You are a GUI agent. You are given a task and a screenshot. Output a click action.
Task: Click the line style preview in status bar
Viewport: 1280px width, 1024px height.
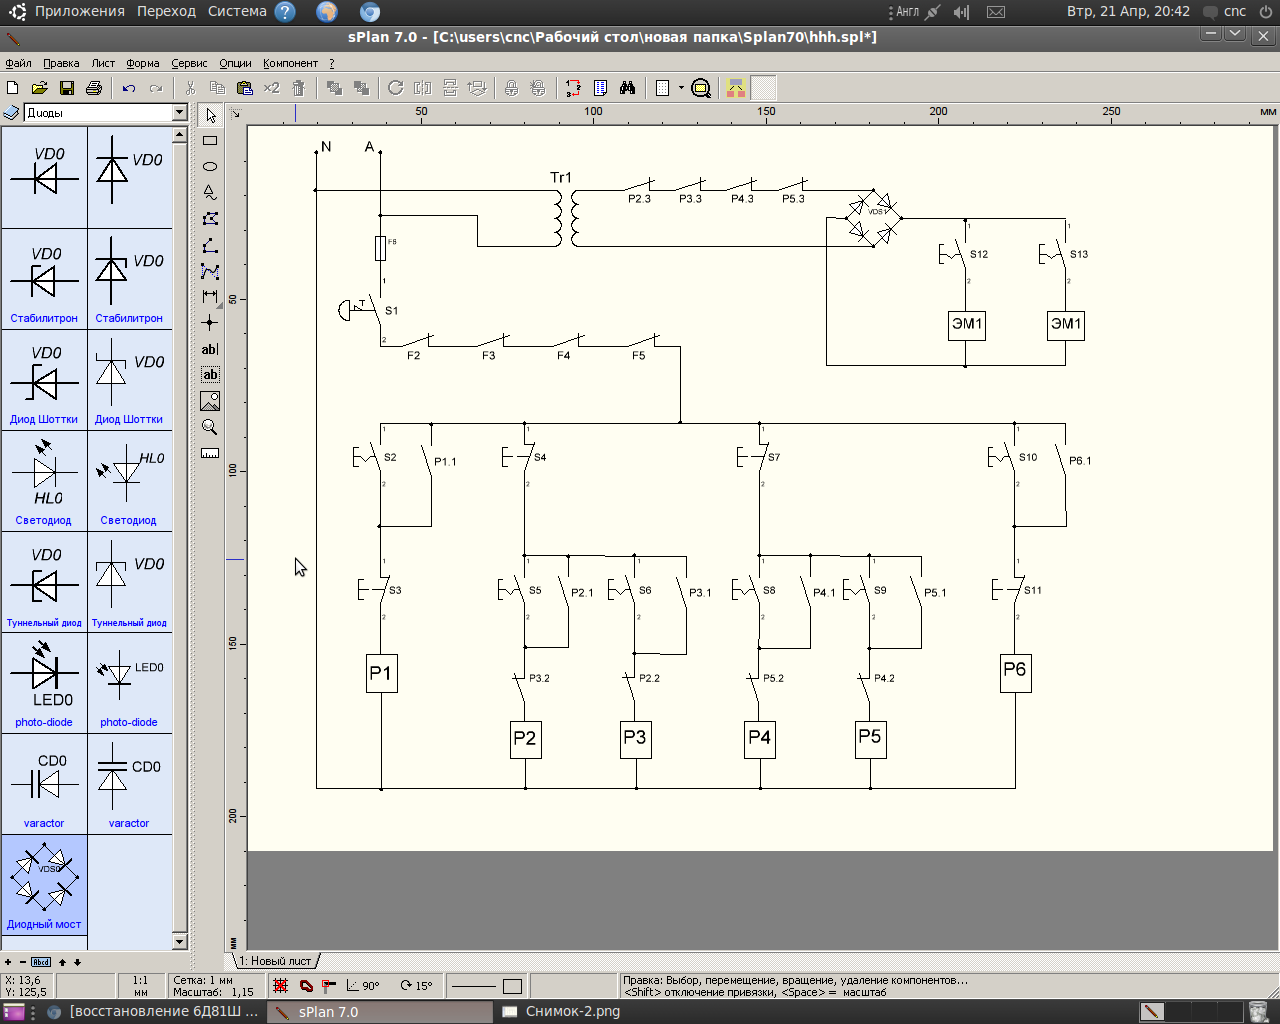(x=474, y=986)
